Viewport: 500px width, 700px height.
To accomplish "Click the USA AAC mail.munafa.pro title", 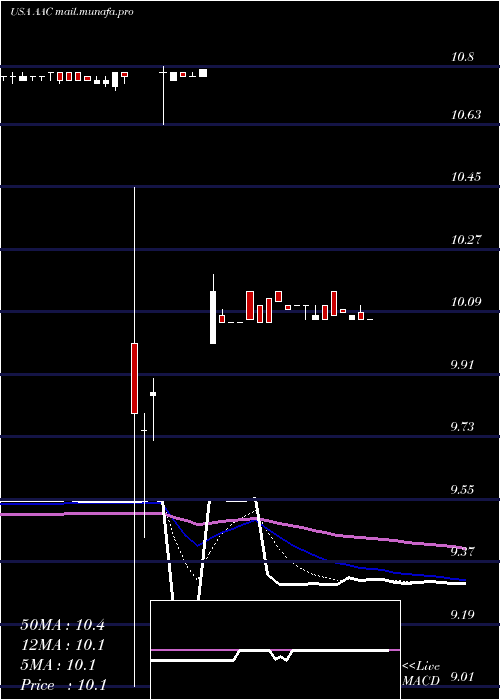I will coord(71,12).
